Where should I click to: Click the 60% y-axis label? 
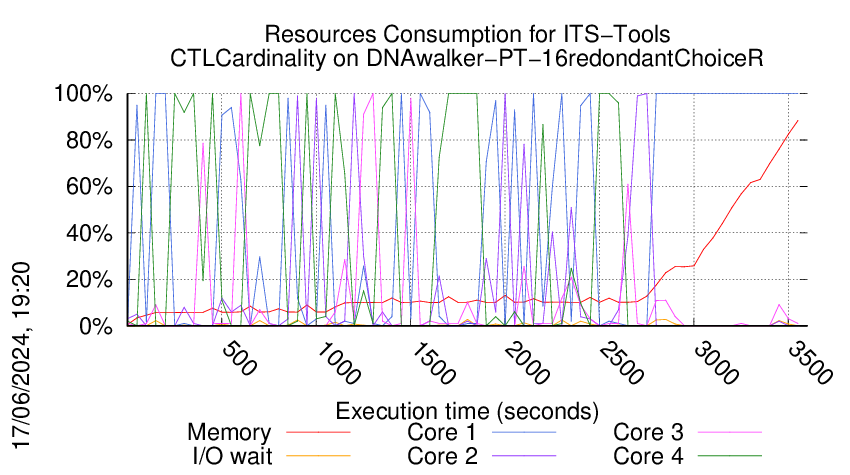pos(90,187)
